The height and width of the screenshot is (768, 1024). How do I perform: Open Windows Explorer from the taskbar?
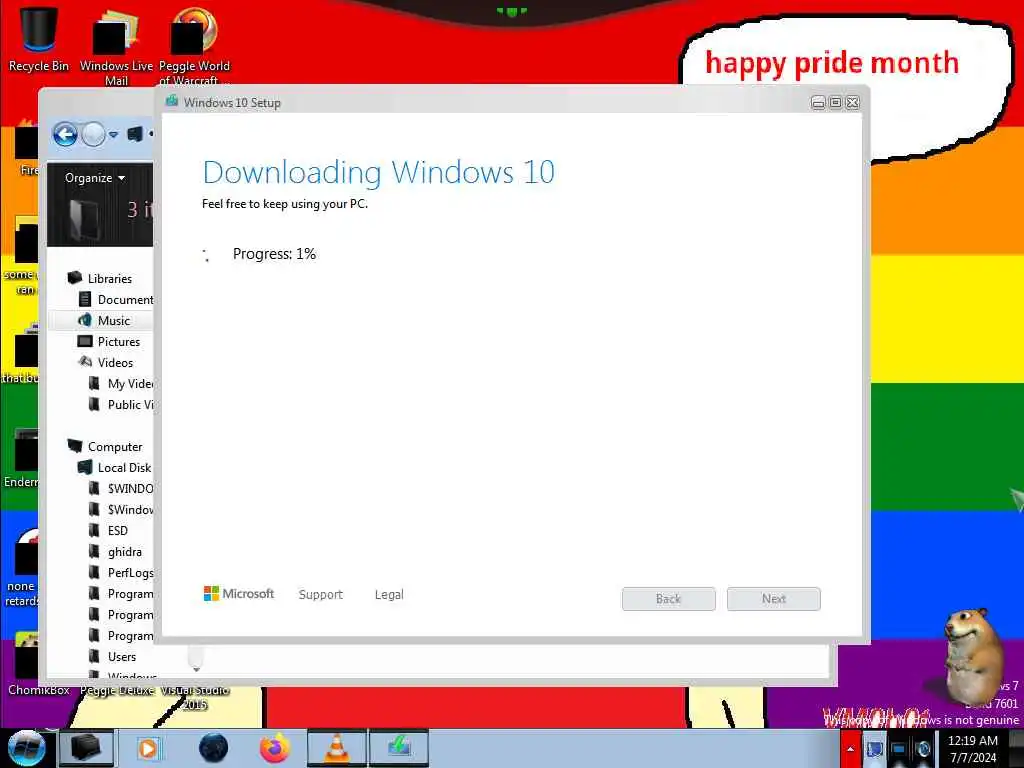point(86,748)
